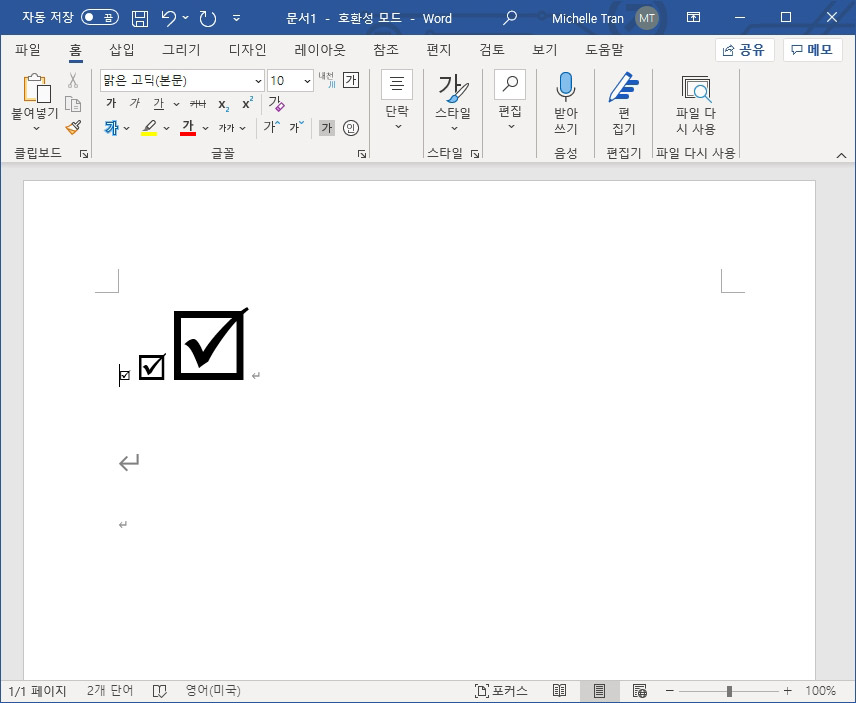Start 받아쓰기 dictation microphone
This screenshot has height=703, width=856.
(566, 103)
